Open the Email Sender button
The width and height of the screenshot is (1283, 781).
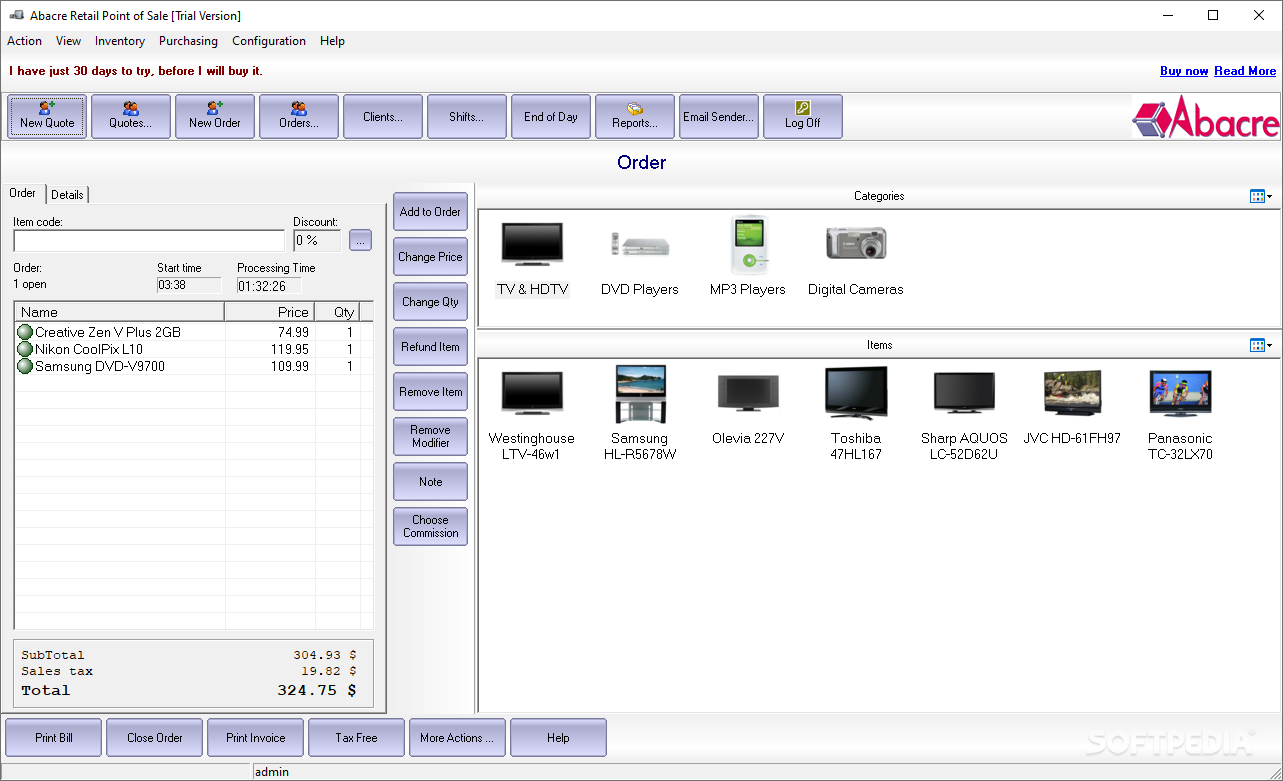click(719, 116)
